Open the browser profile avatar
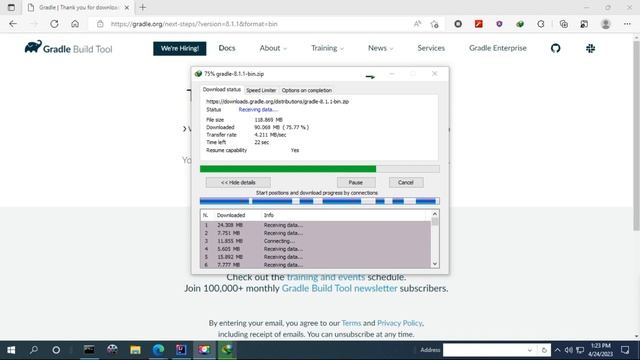The height and width of the screenshot is (360, 640). click(x=606, y=24)
